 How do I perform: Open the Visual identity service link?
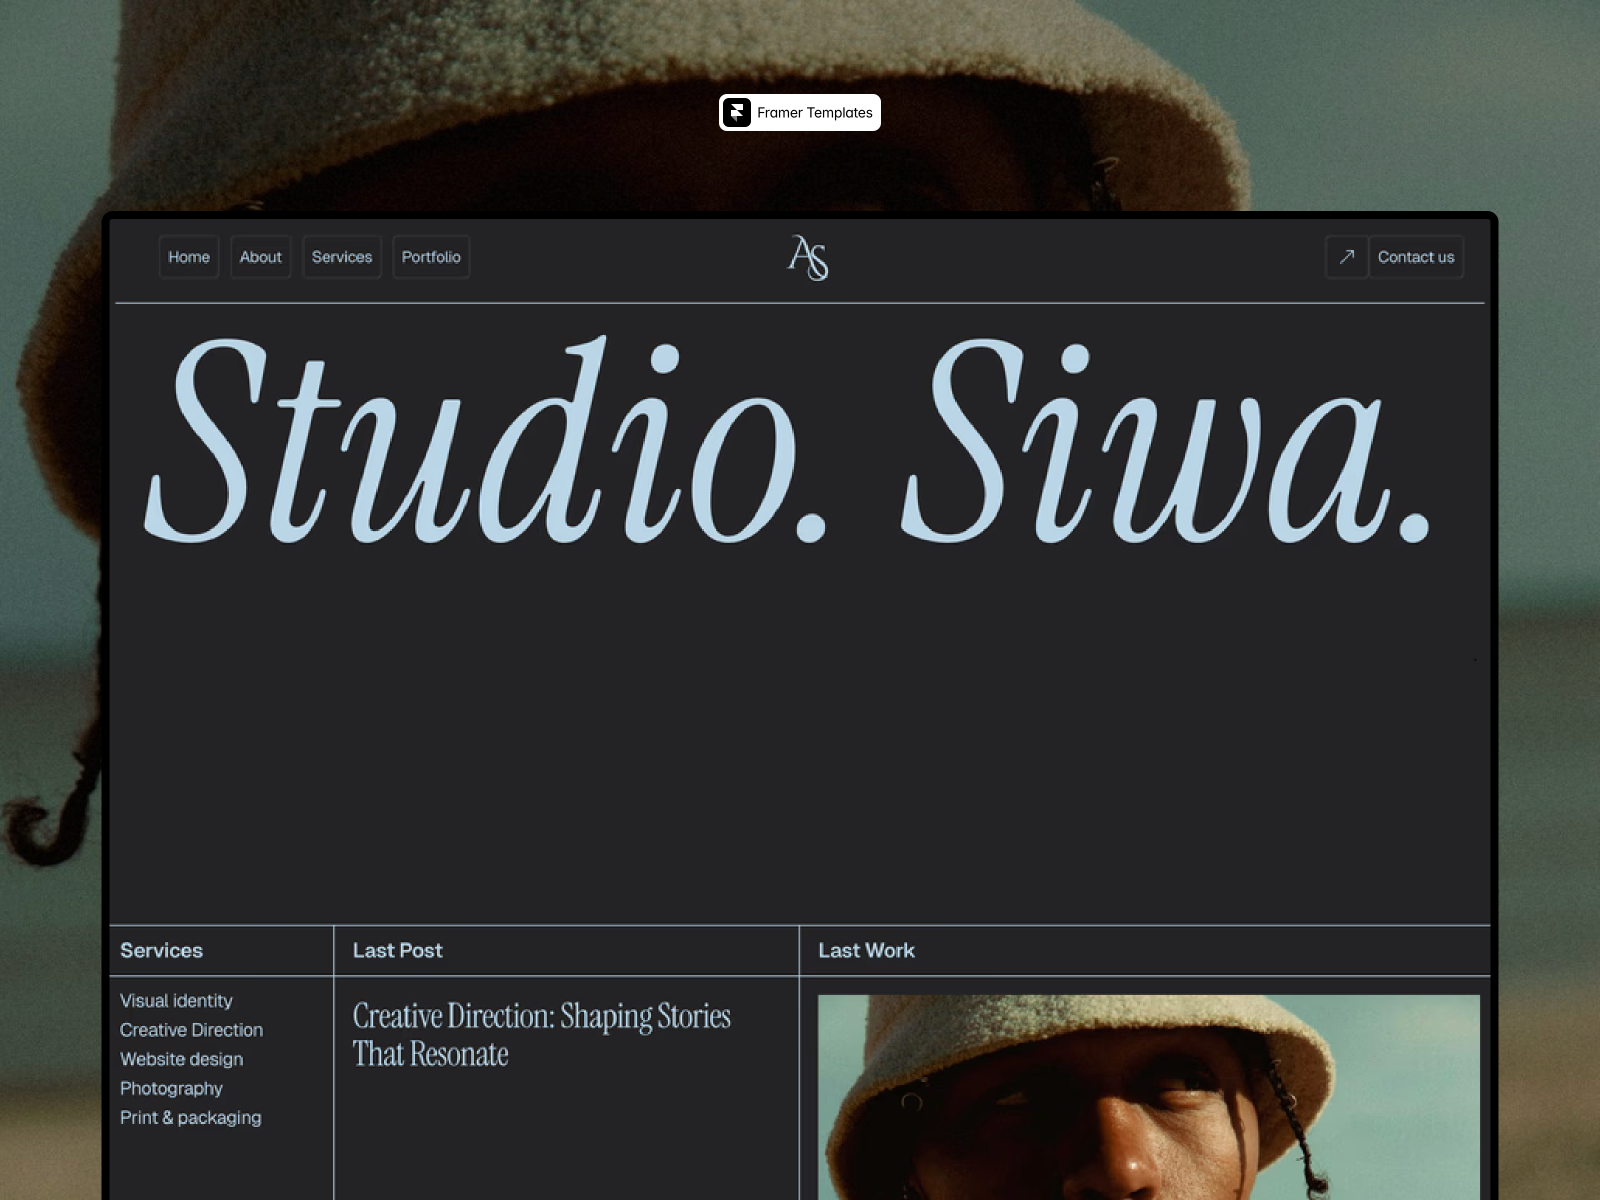pos(176,1001)
